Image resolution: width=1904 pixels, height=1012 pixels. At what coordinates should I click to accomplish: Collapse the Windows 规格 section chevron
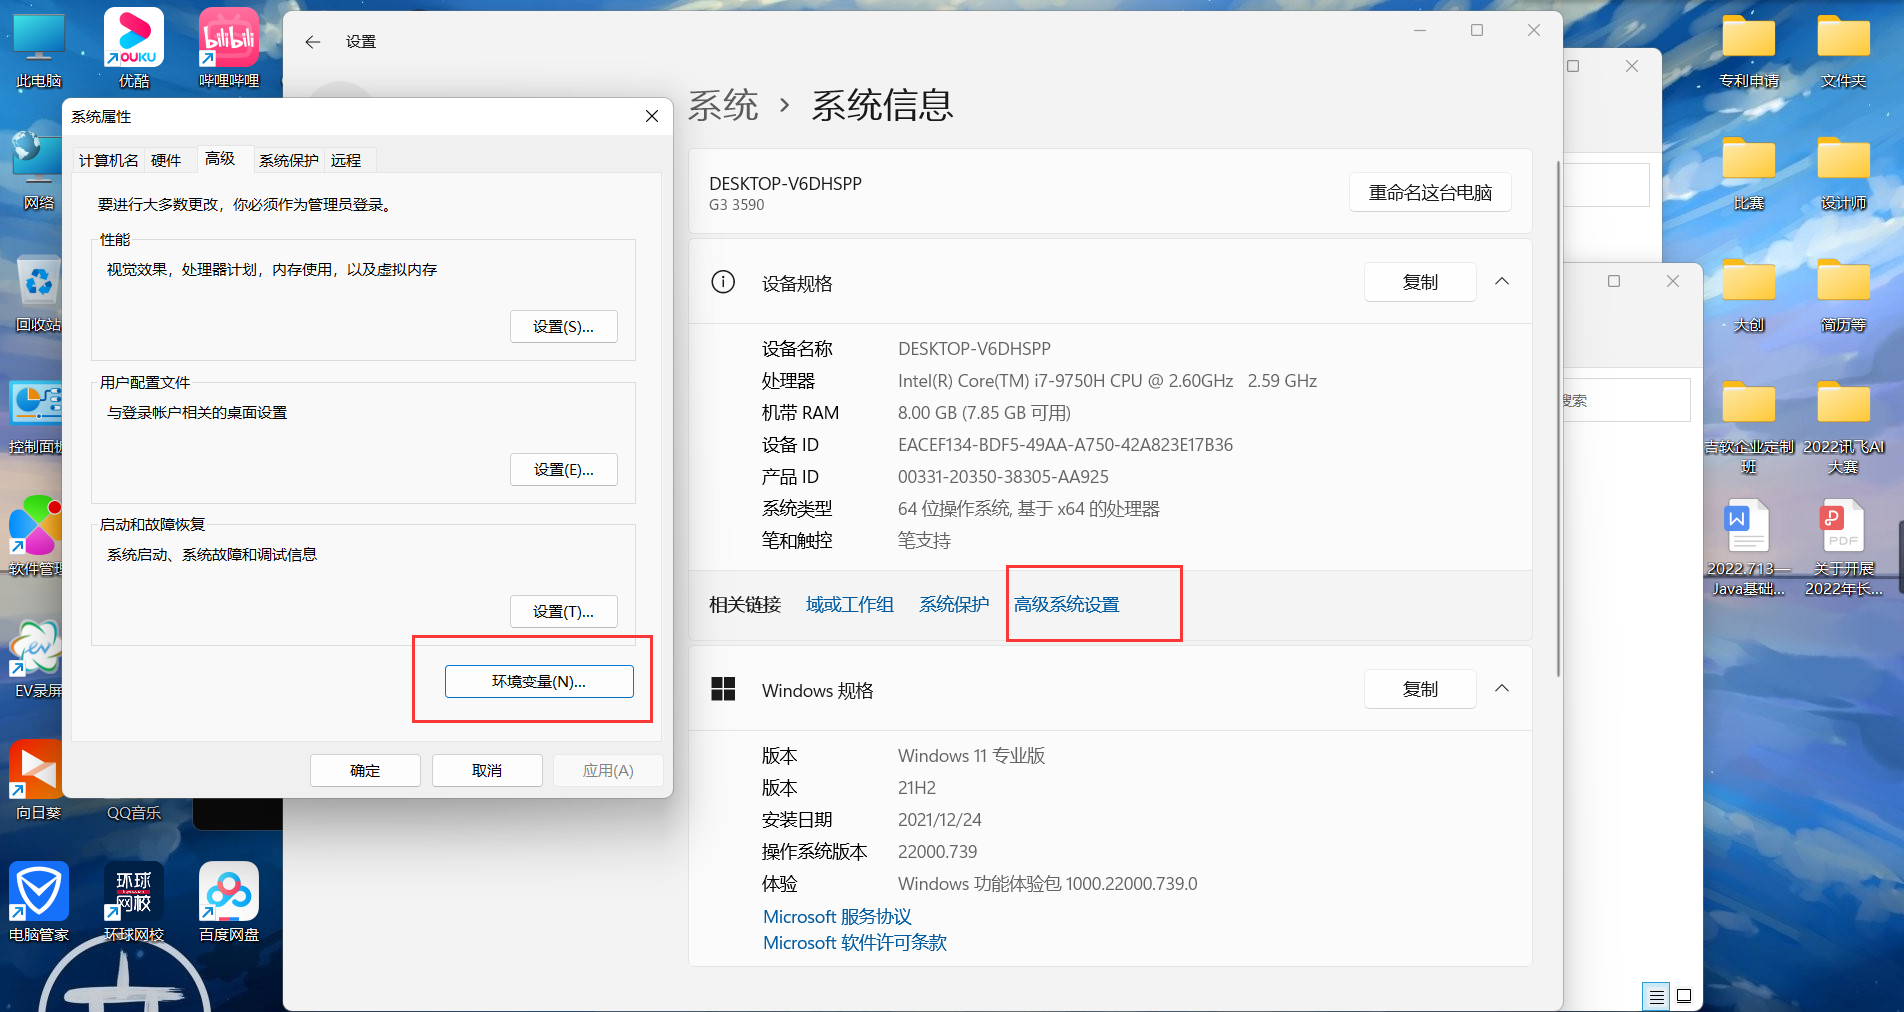(x=1502, y=689)
